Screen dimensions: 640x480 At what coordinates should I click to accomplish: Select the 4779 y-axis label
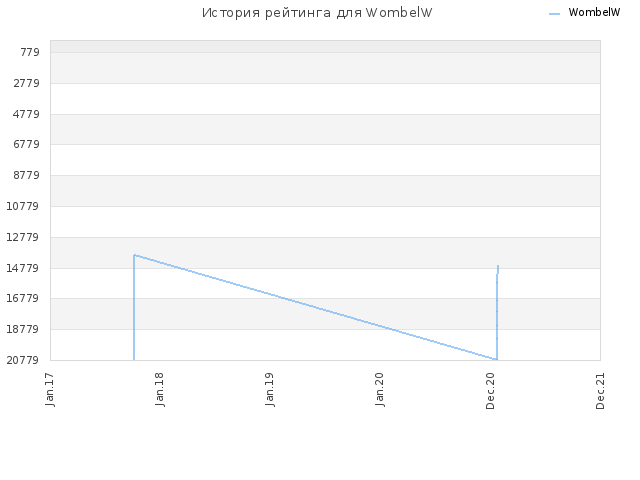point(27,114)
